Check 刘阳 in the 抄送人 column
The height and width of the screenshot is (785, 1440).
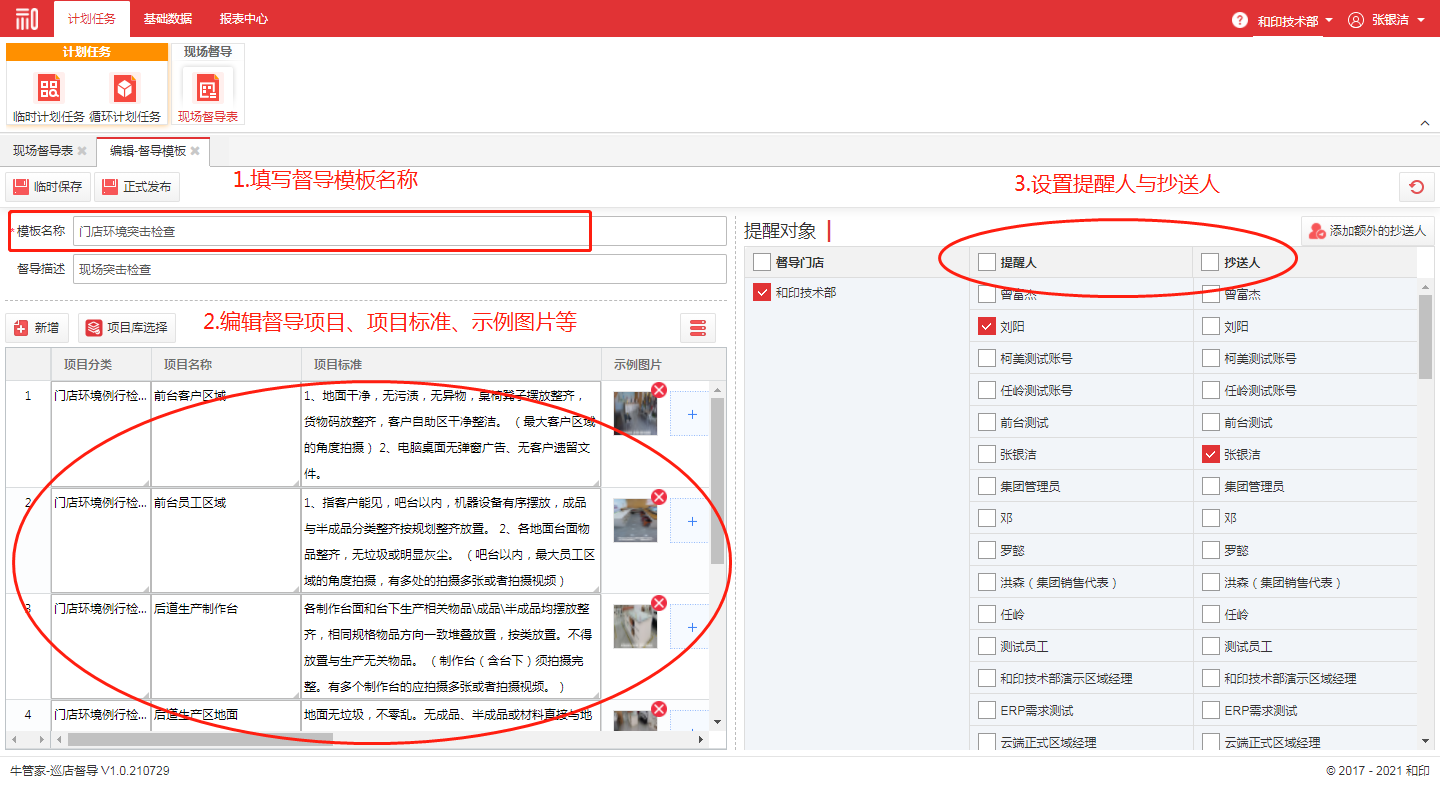(1211, 326)
